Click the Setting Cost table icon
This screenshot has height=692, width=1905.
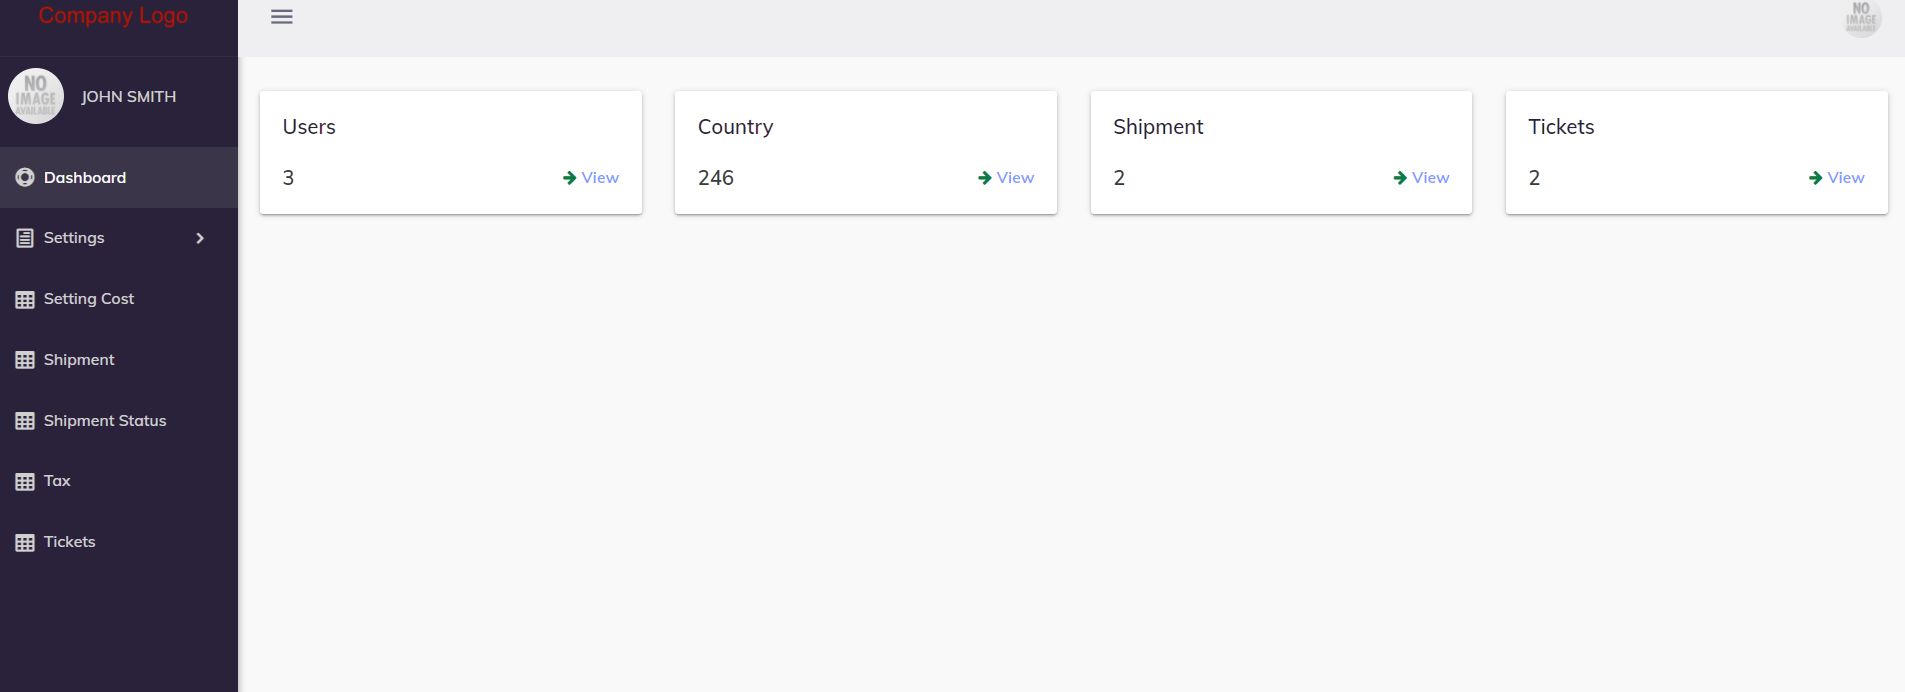point(25,299)
